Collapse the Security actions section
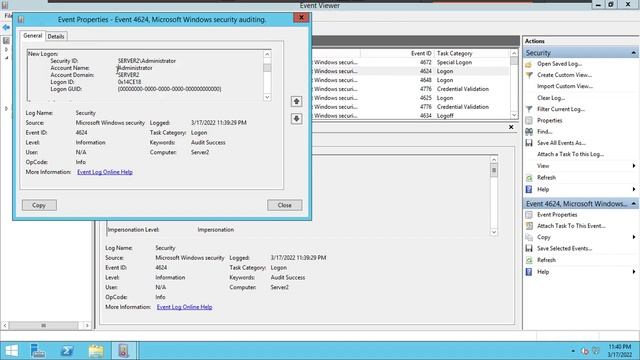This screenshot has width=640, height=360. (633, 53)
